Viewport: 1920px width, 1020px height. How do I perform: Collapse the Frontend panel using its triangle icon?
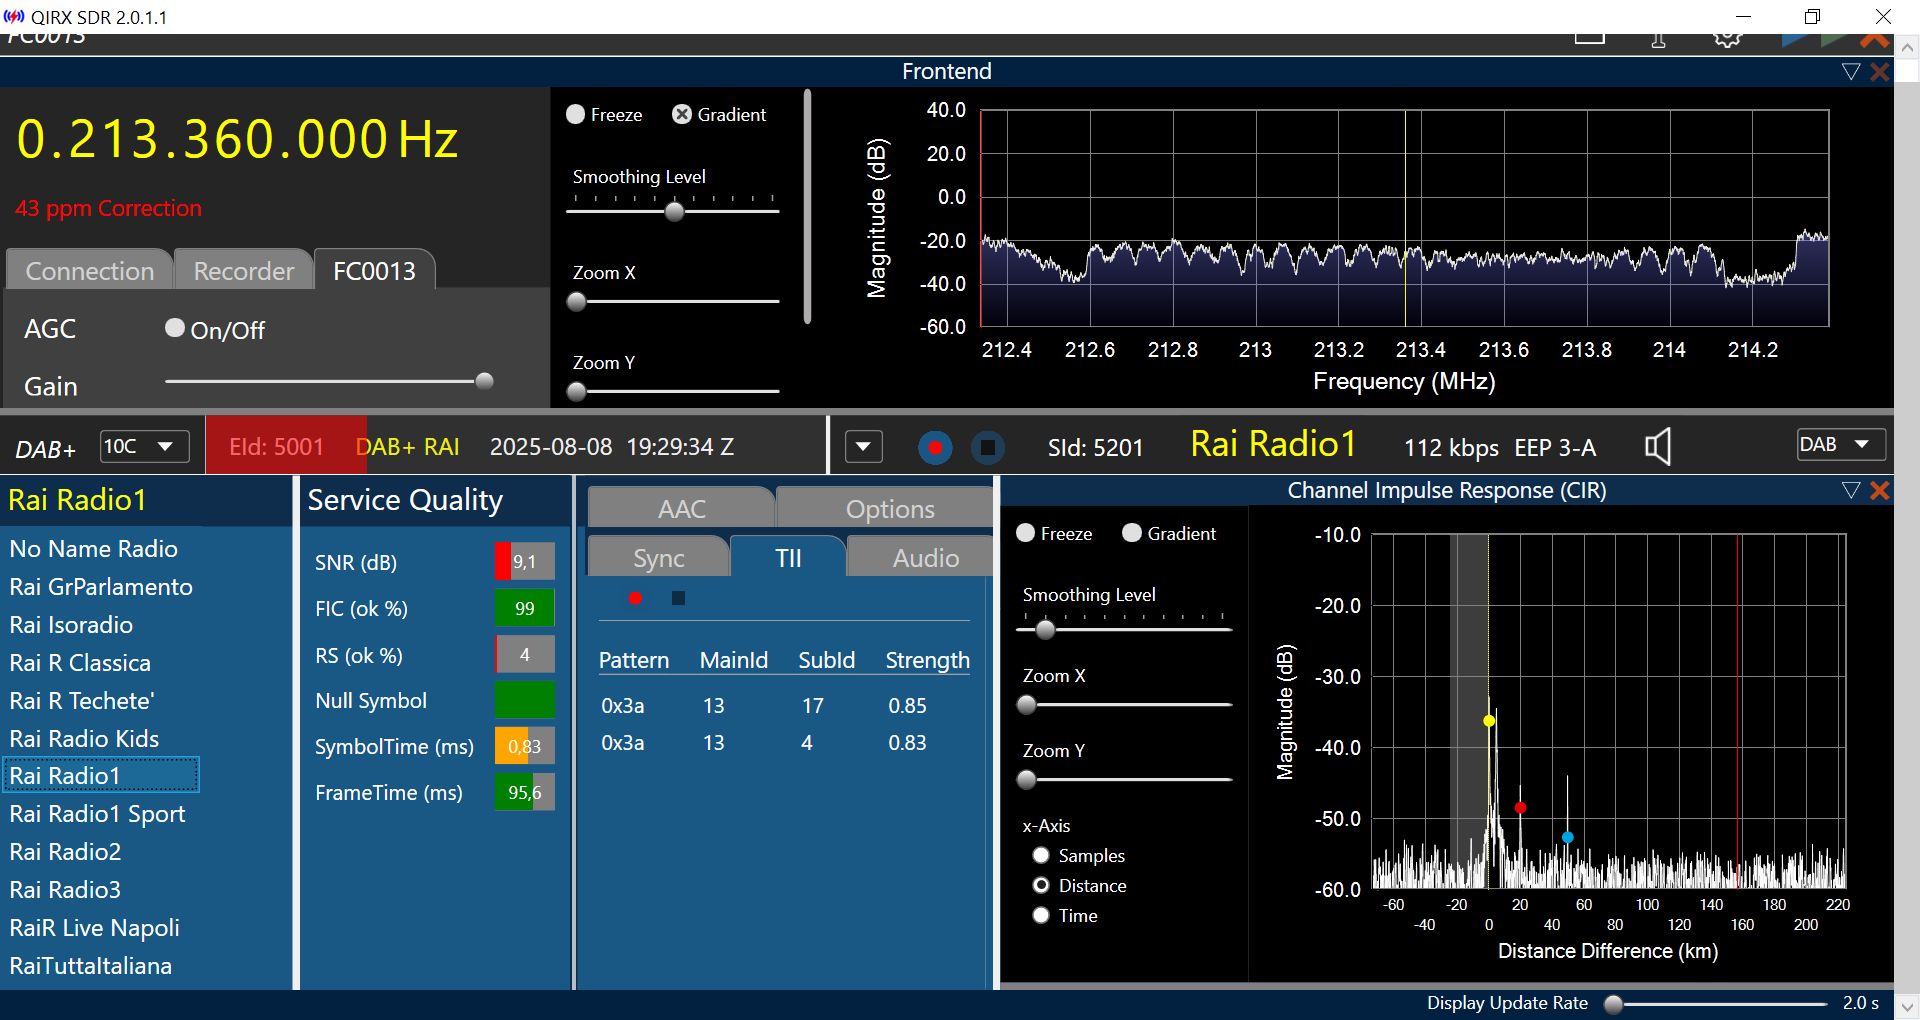click(1850, 72)
